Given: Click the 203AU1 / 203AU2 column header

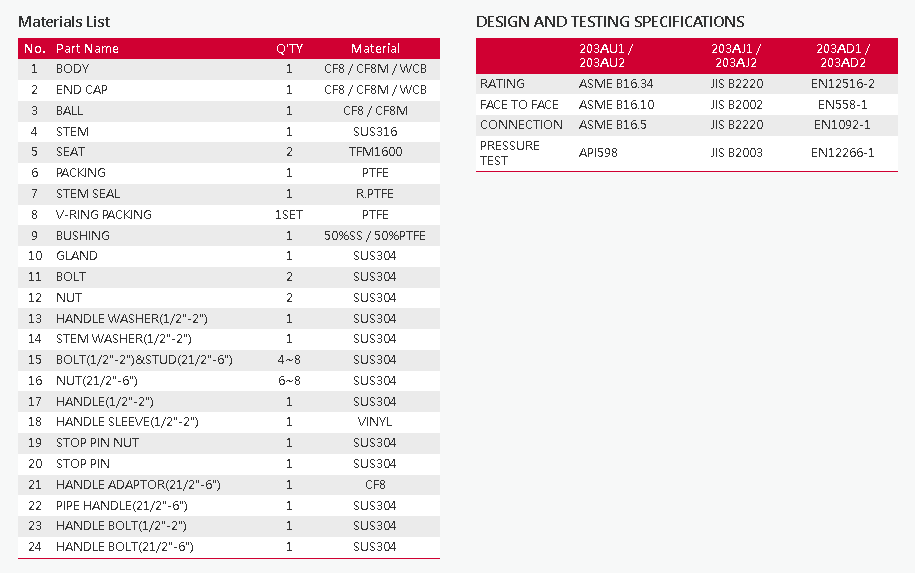Looking at the screenshot, I should coord(606,55).
